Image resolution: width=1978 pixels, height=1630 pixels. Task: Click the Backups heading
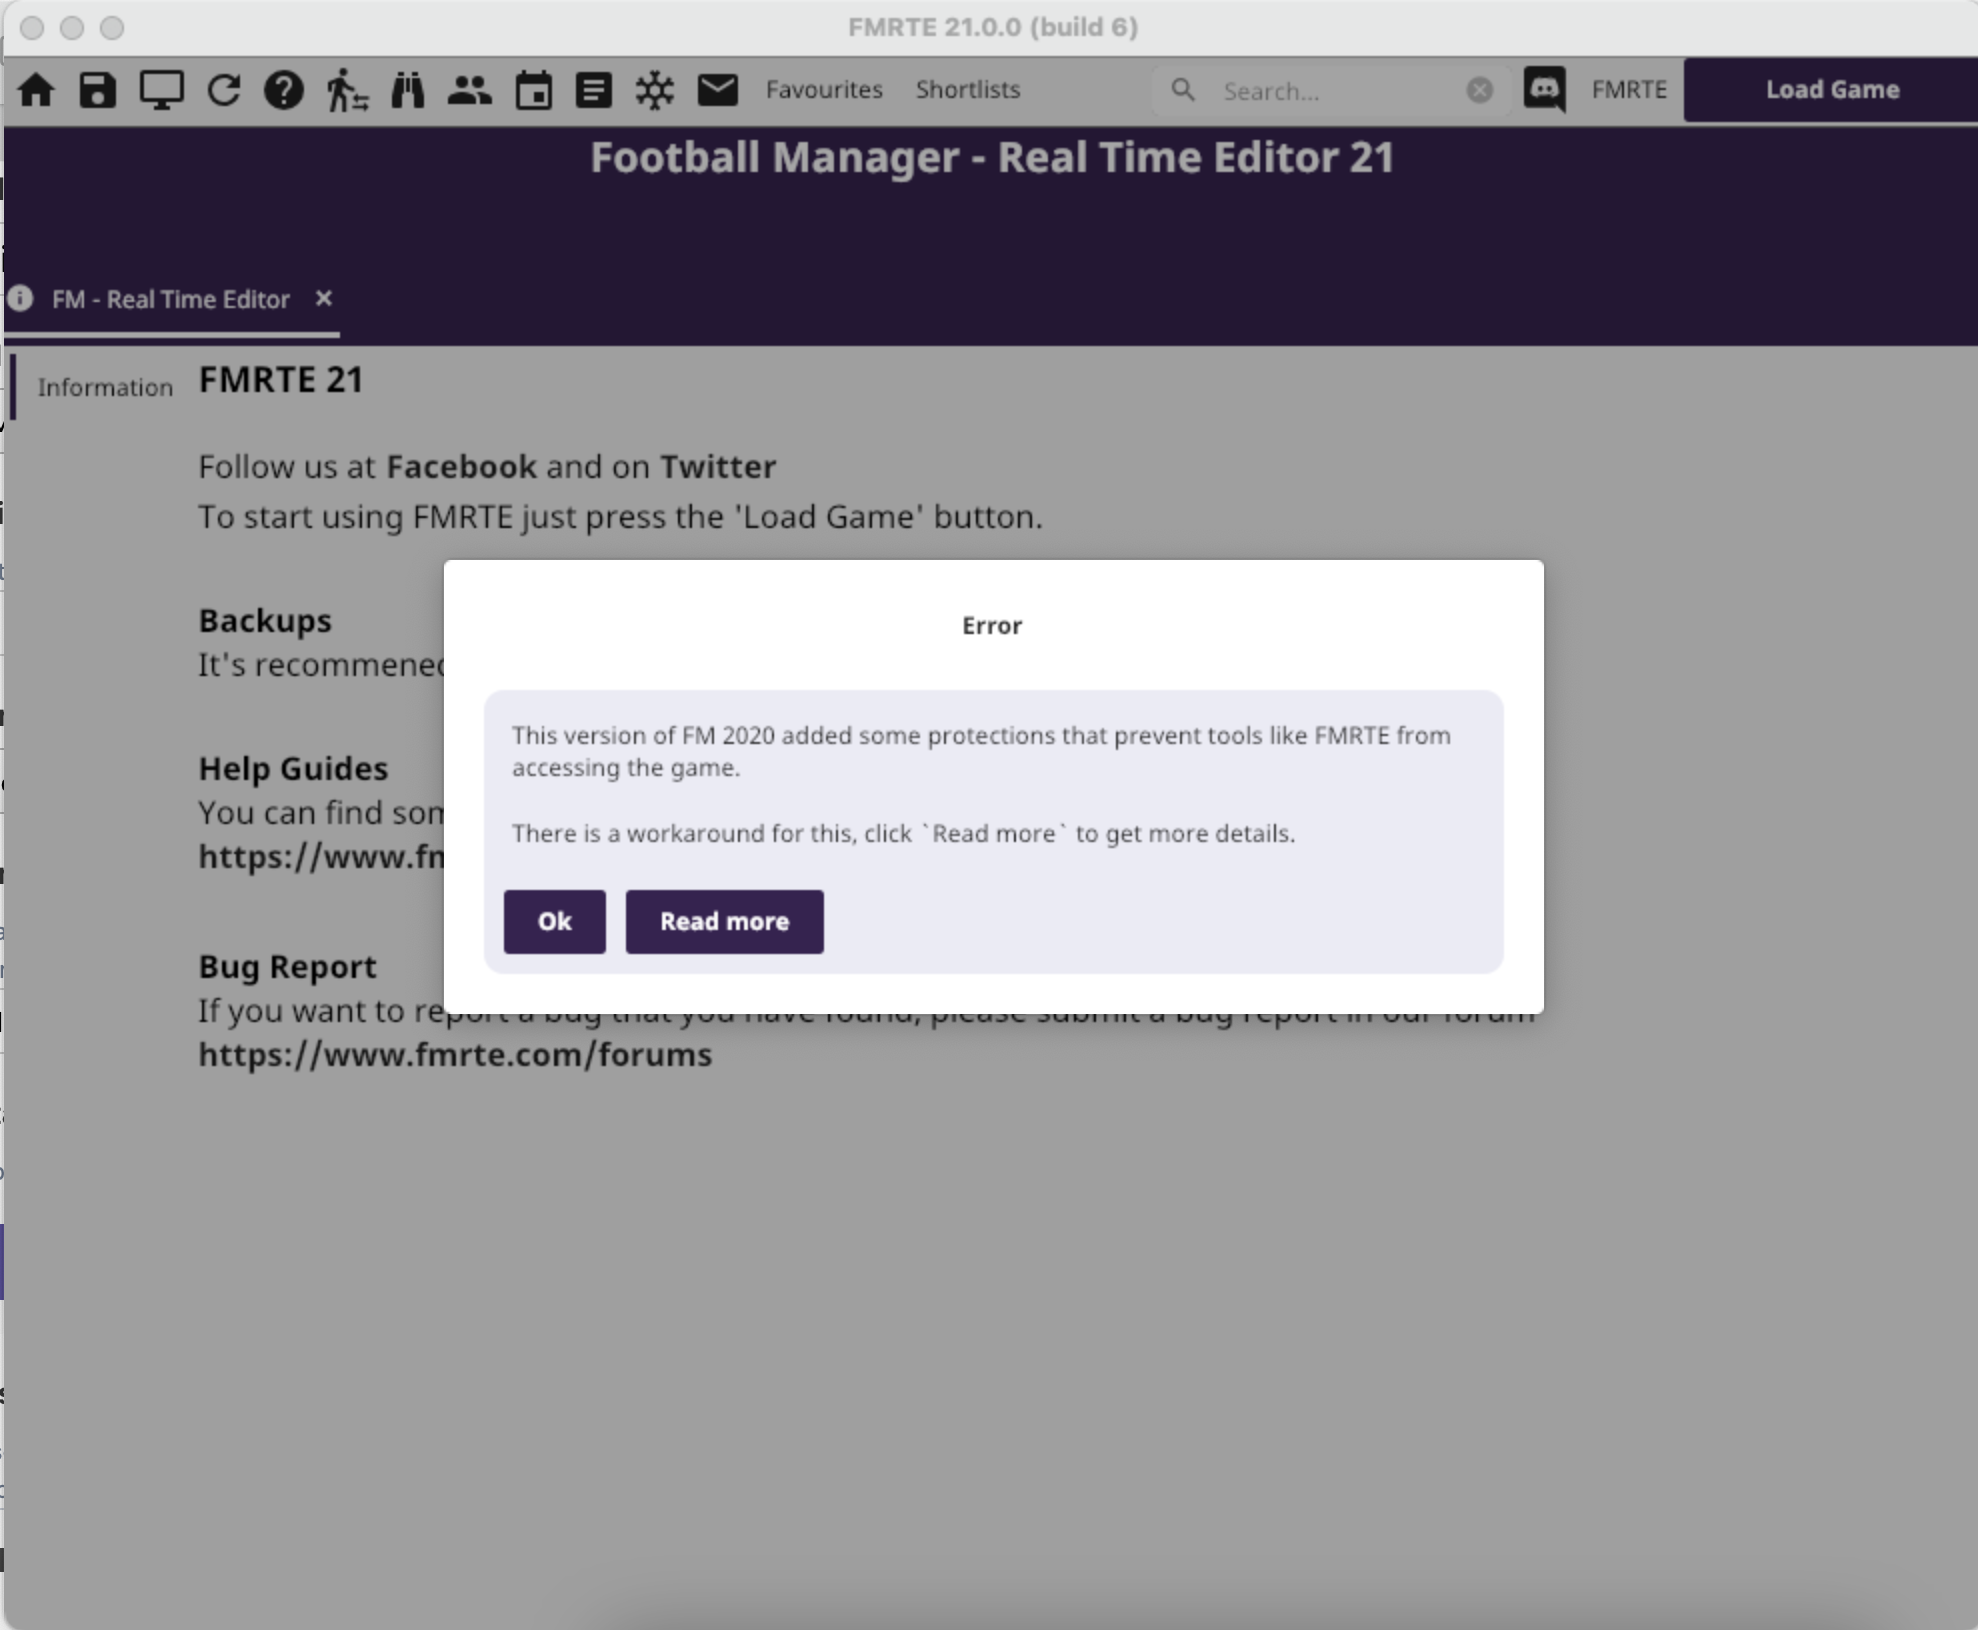(x=265, y=621)
